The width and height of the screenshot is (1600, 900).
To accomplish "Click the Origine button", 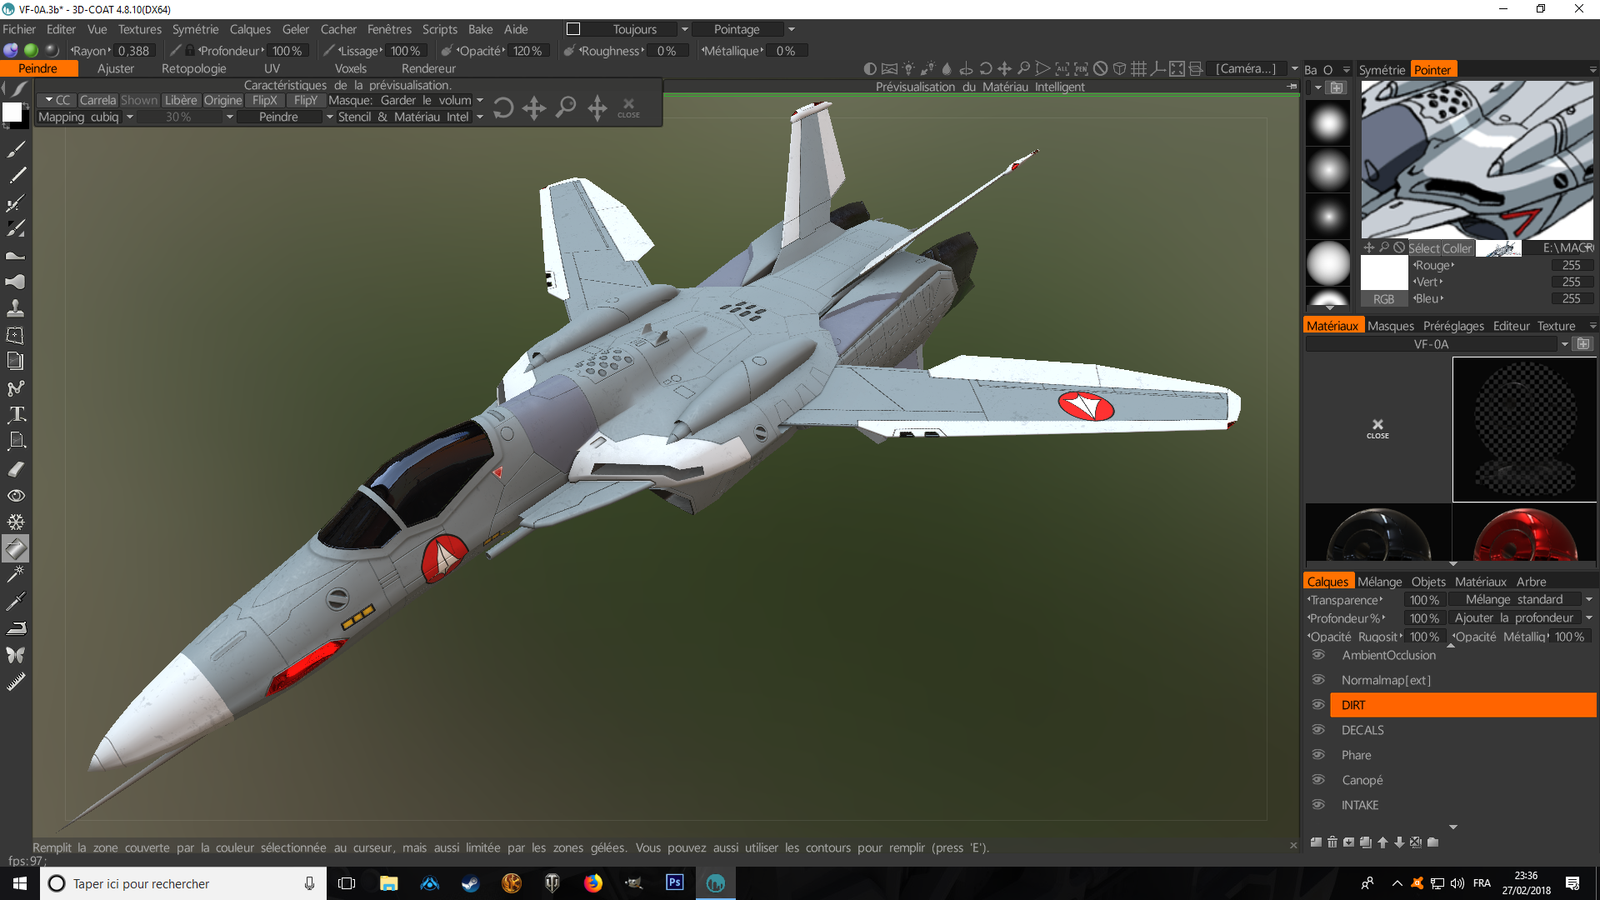I will 223,100.
